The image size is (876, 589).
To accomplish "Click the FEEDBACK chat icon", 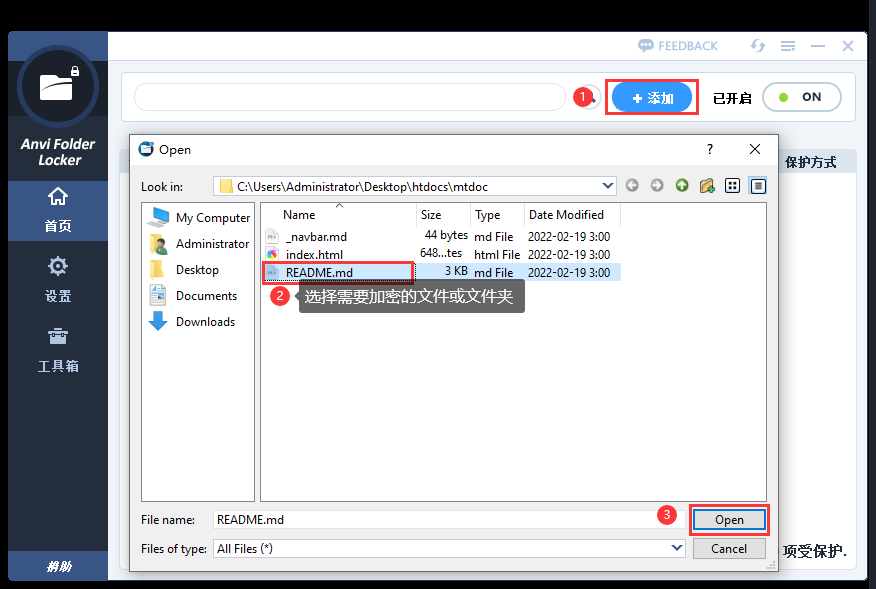I will click(x=646, y=46).
